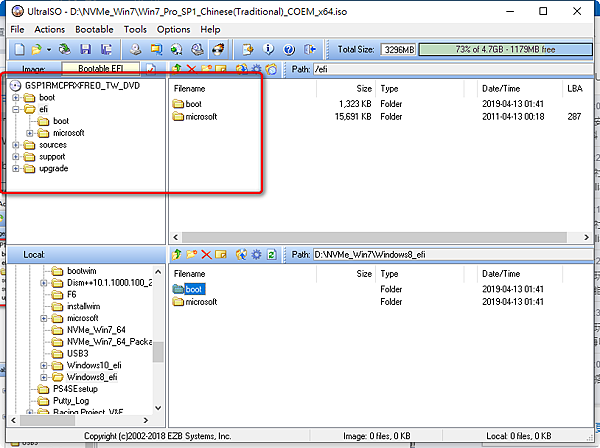
Task: Open the File menu
Action: (x=17, y=29)
